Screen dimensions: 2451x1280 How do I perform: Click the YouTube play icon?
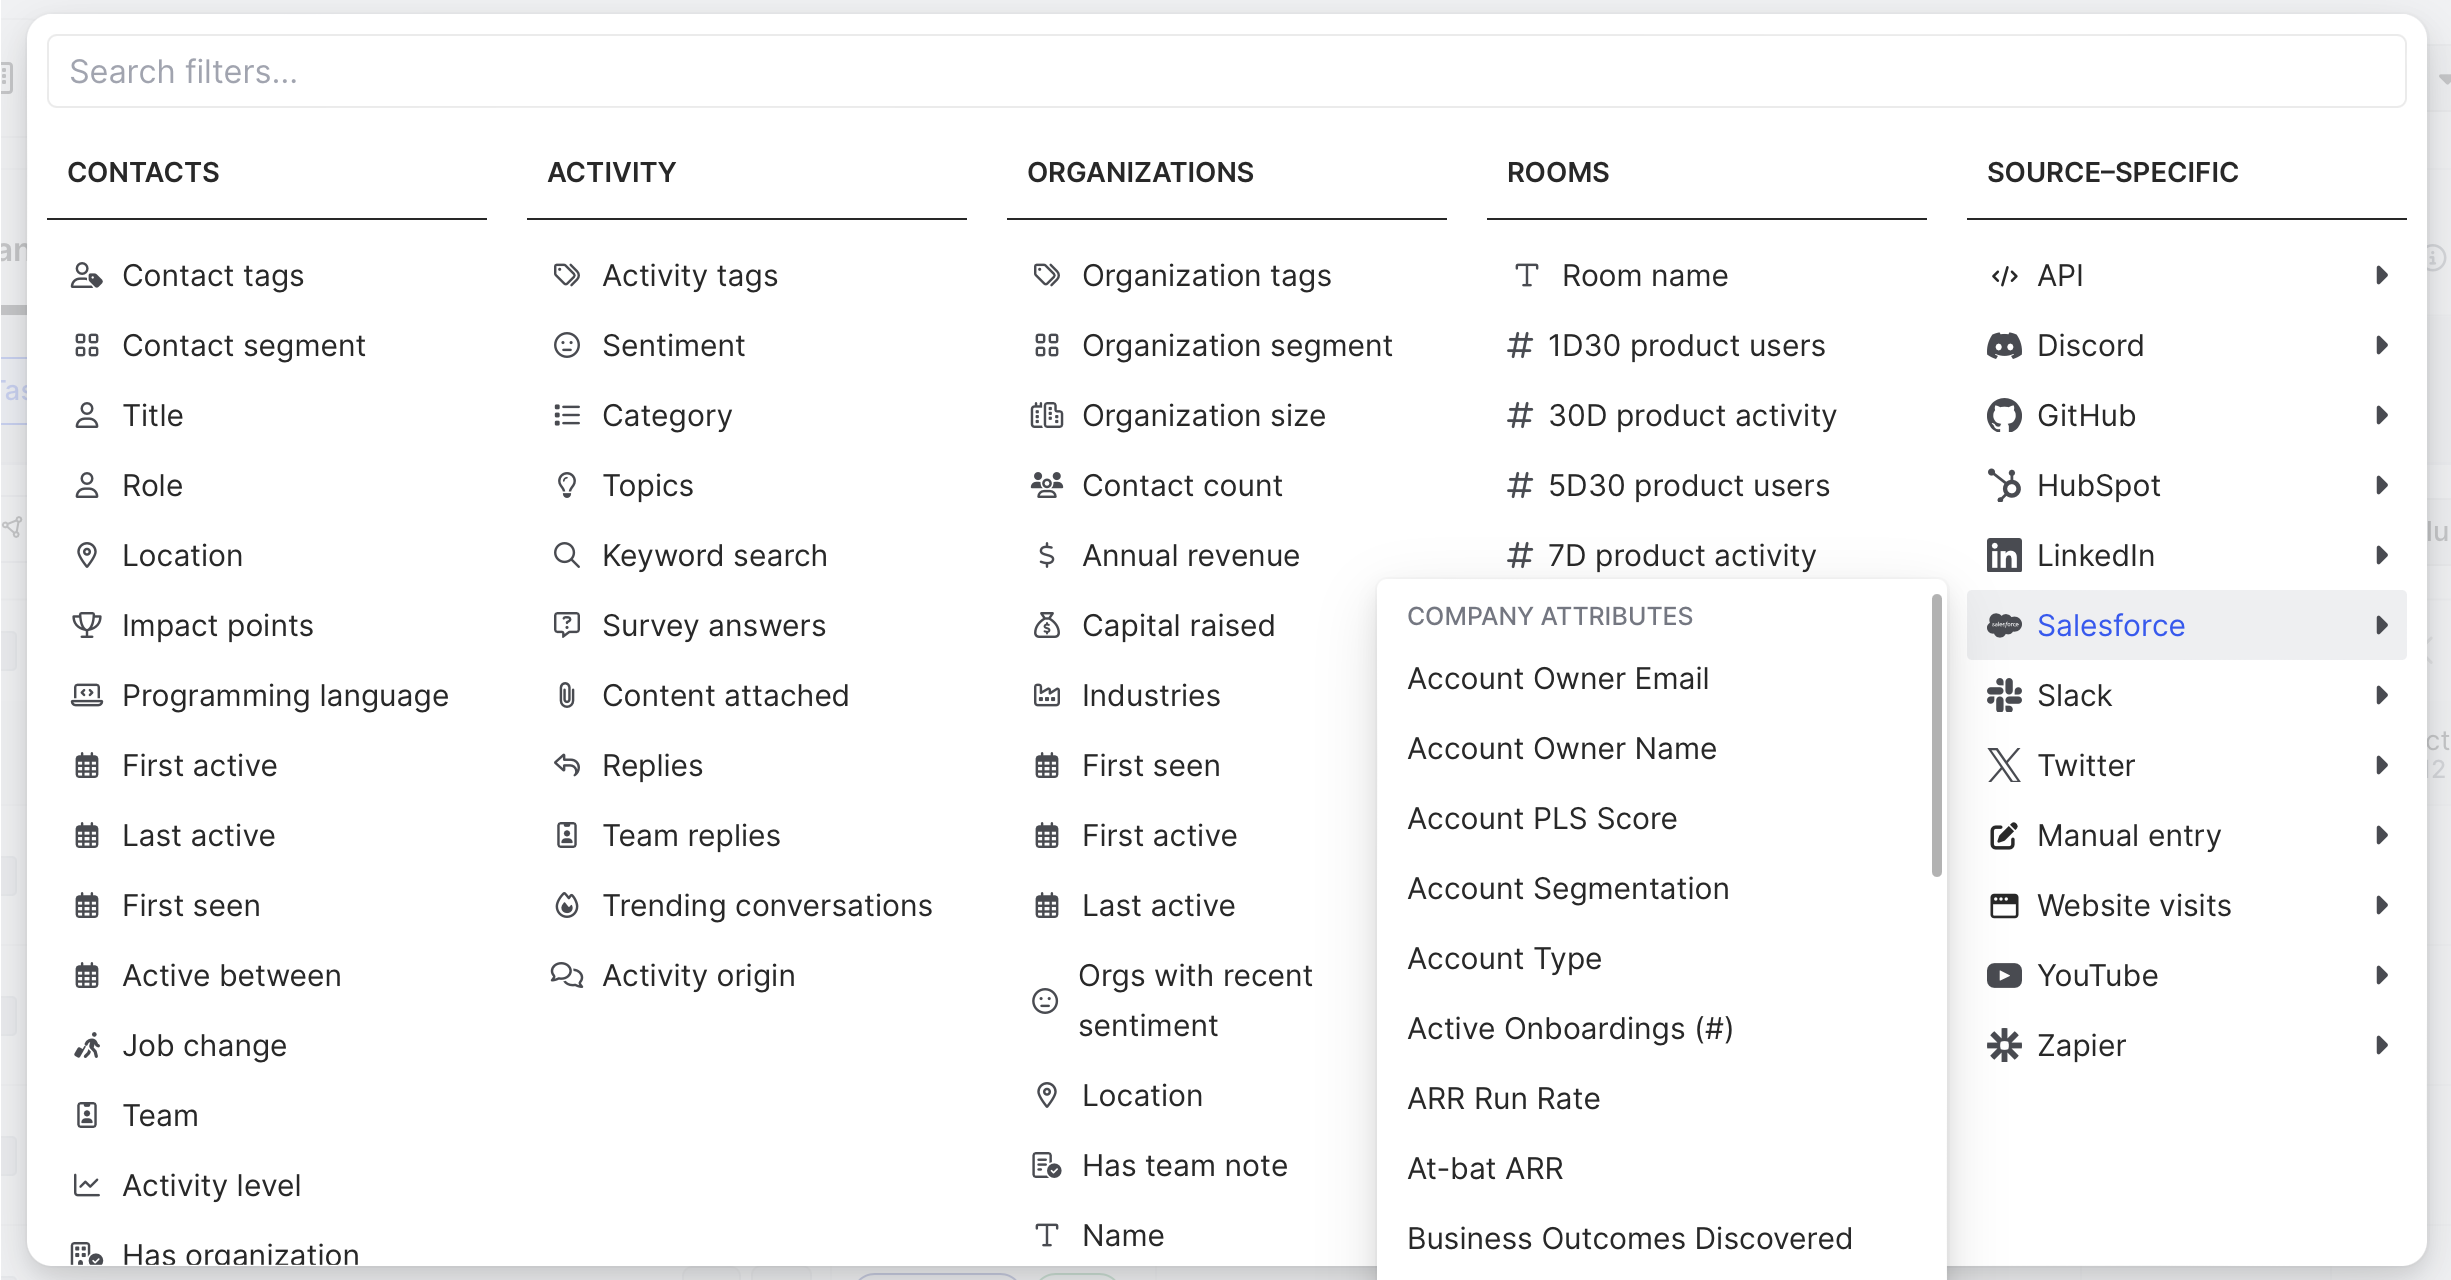2003,976
